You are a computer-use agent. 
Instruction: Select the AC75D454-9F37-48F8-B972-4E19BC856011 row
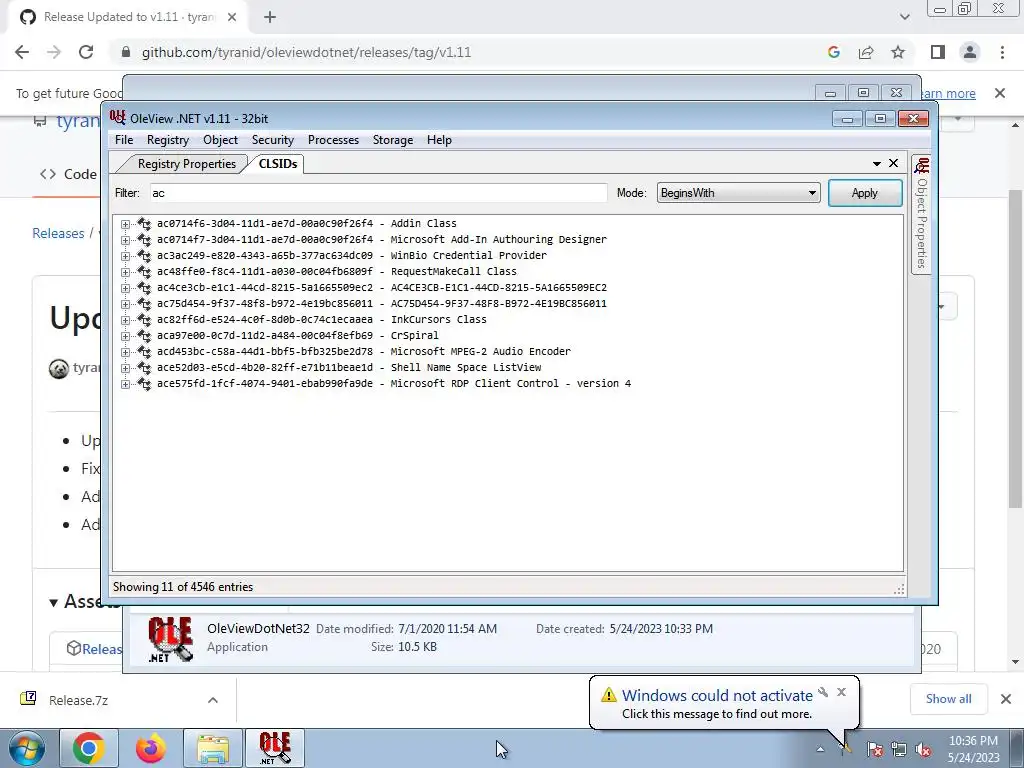382,303
